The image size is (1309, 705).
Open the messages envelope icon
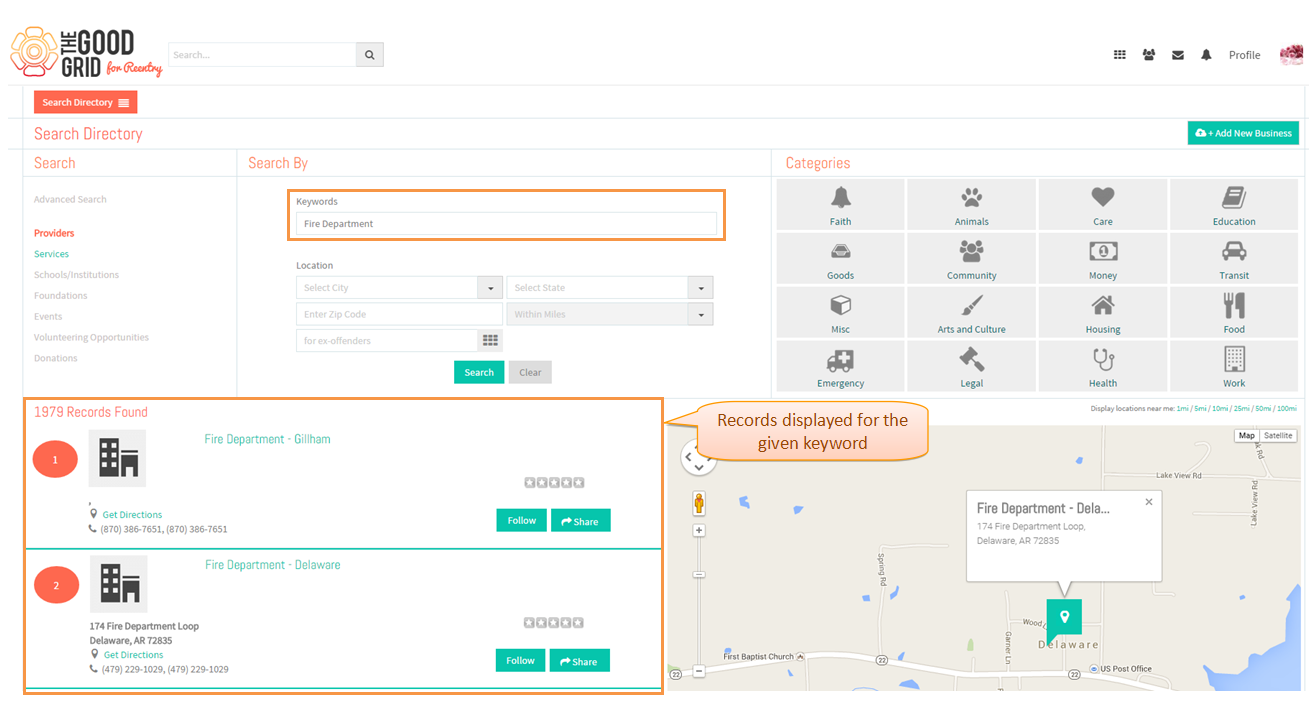1178,55
